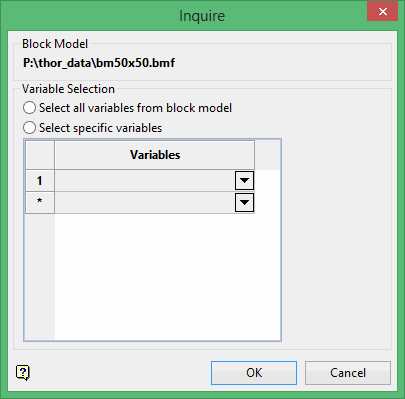Click the Cancel button

(348, 373)
